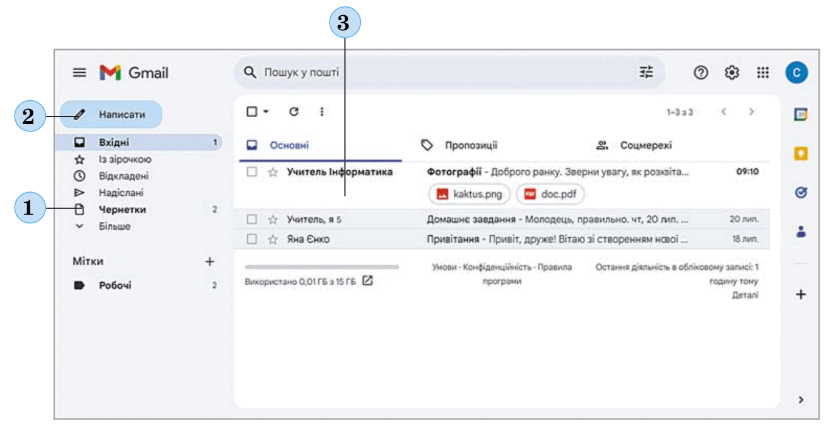Image resolution: width=829 pixels, height=429 pixels.
Task: Open the account avatar C
Action: click(796, 72)
